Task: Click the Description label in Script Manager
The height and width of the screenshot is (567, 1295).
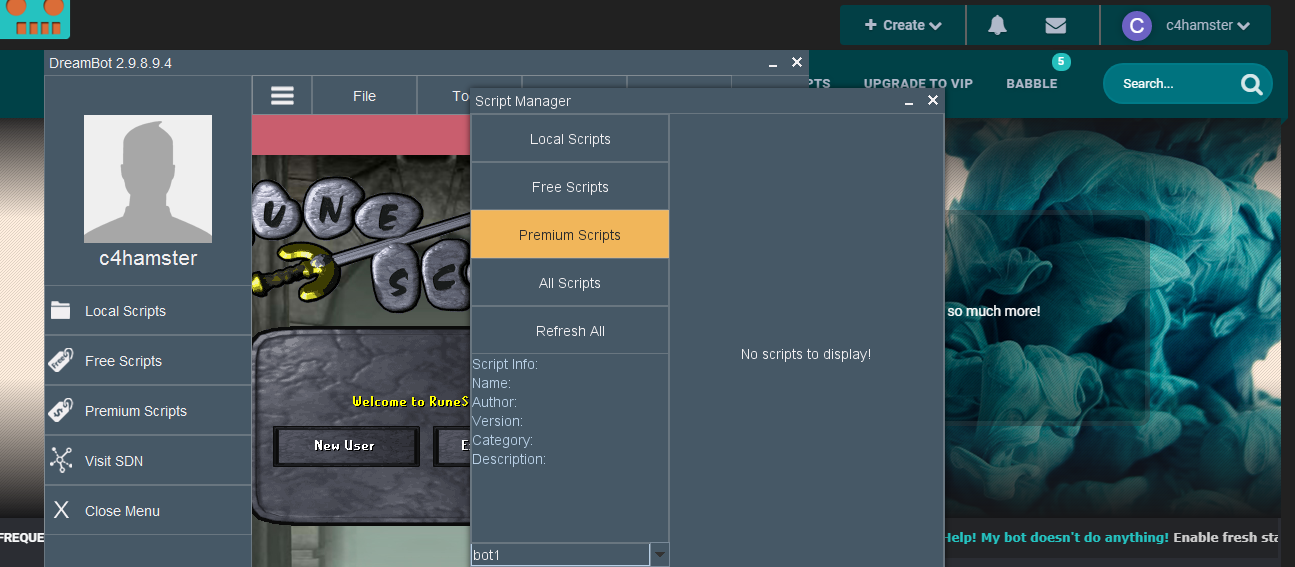Action: (x=509, y=459)
